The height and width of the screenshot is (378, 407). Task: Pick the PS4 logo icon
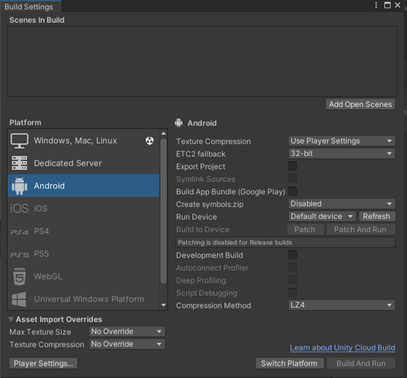(19, 232)
